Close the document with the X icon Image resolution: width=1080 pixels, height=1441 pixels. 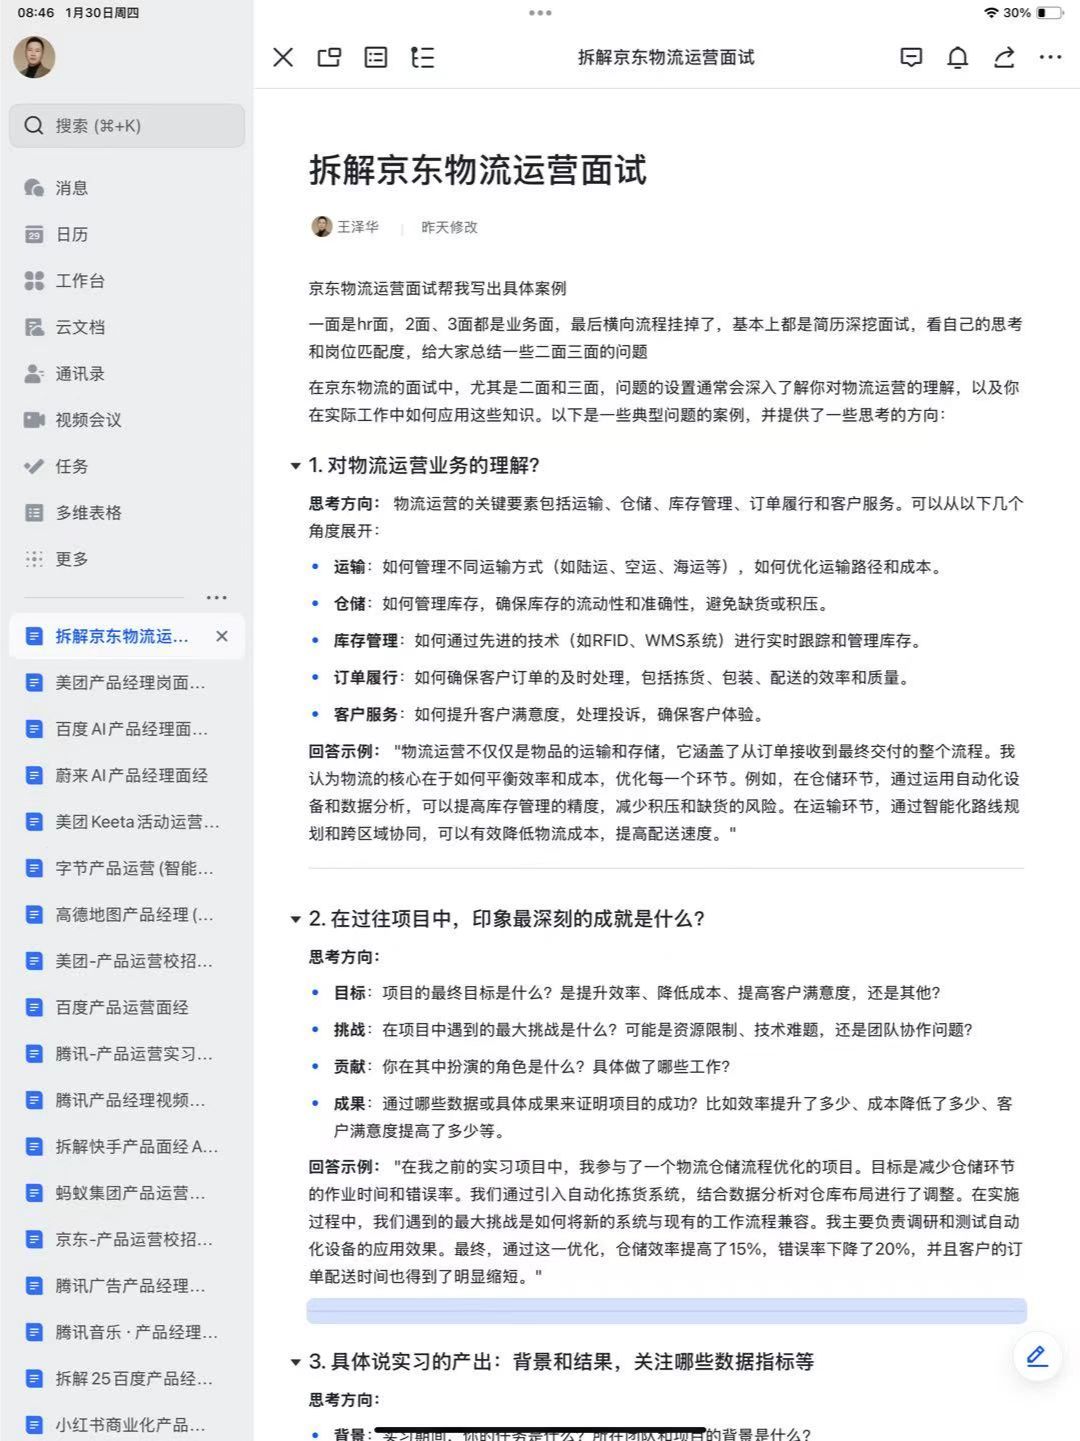click(283, 57)
